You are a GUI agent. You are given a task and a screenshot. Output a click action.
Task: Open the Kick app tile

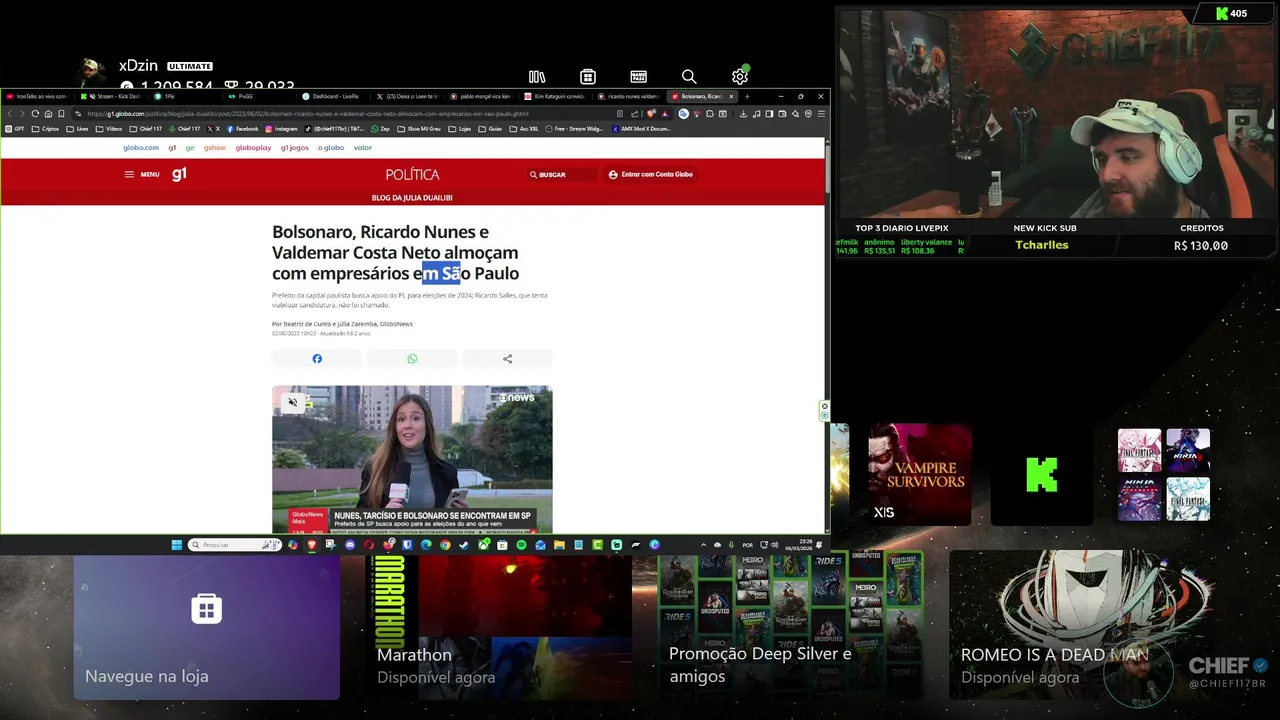point(1041,474)
